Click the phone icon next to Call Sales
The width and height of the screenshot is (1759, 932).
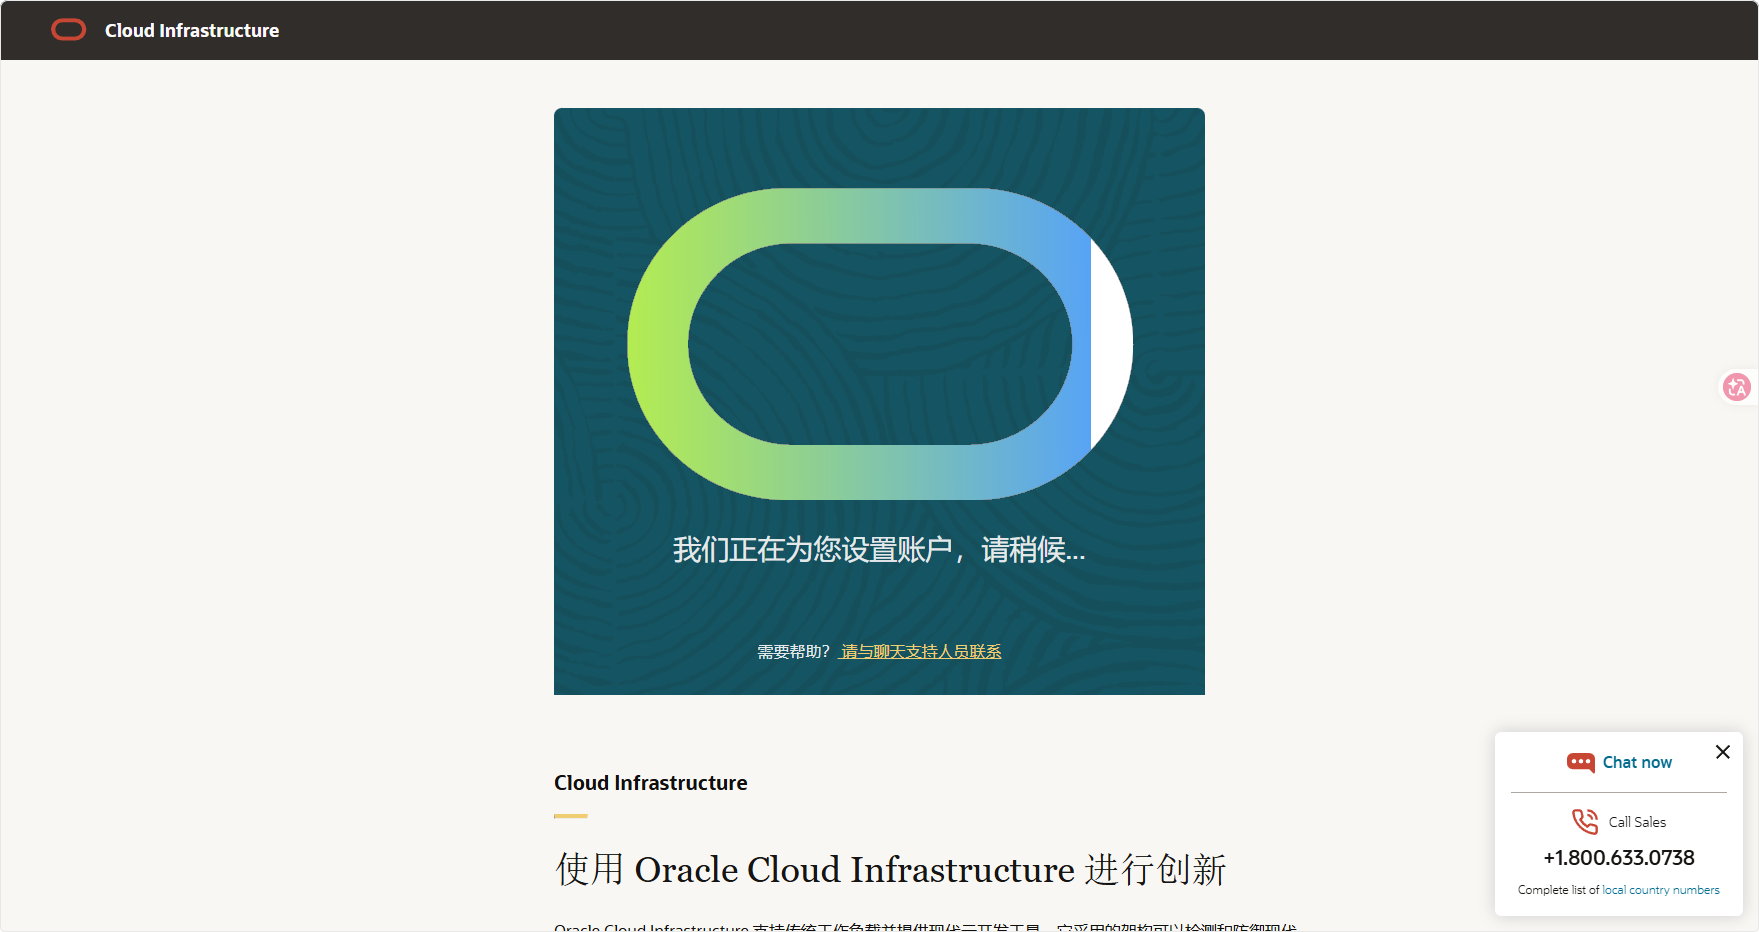[x=1585, y=821]
